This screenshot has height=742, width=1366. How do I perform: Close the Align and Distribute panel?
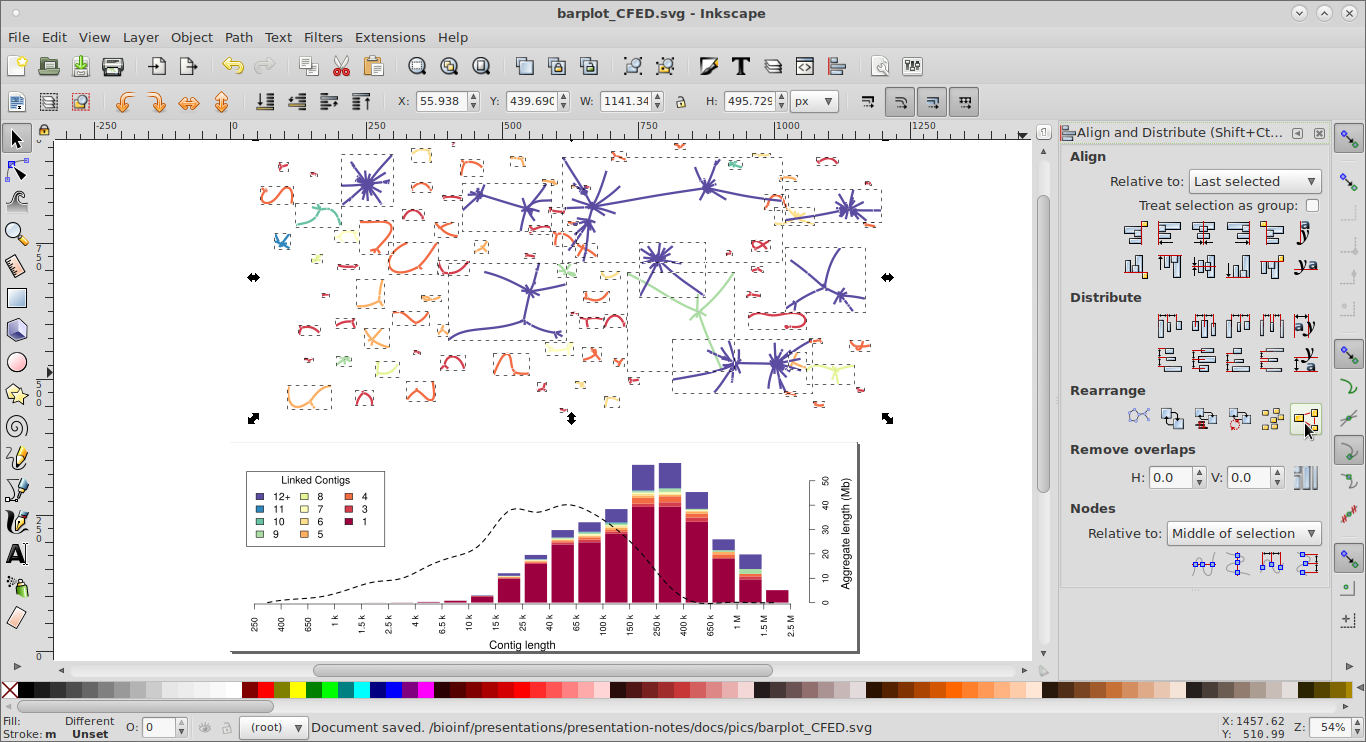pos(1319,133)
